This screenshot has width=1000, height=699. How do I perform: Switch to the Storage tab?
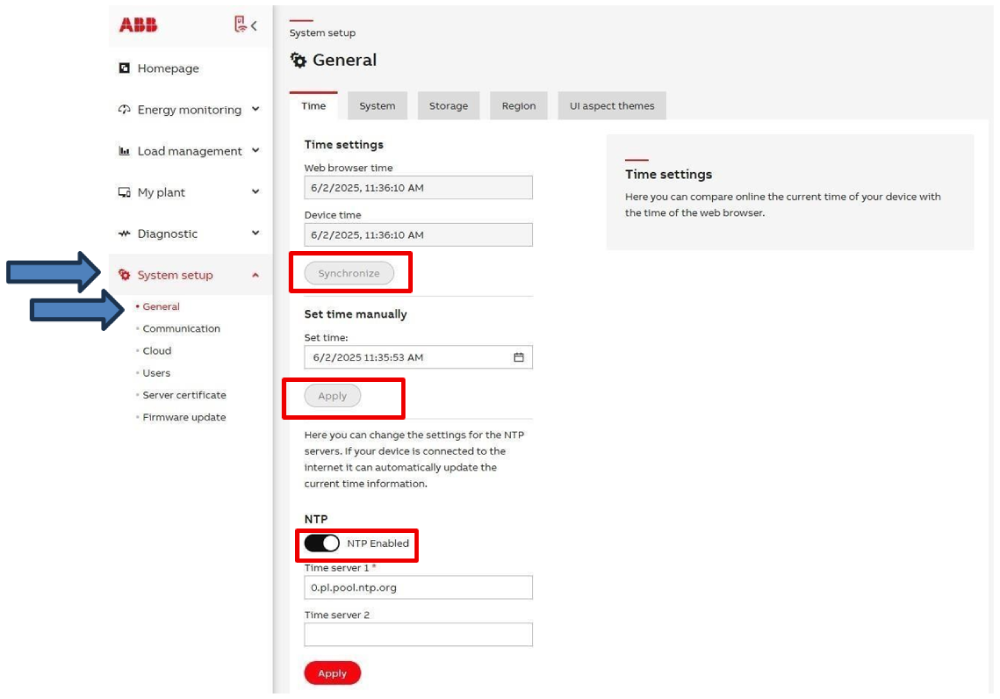pos(448,106)
